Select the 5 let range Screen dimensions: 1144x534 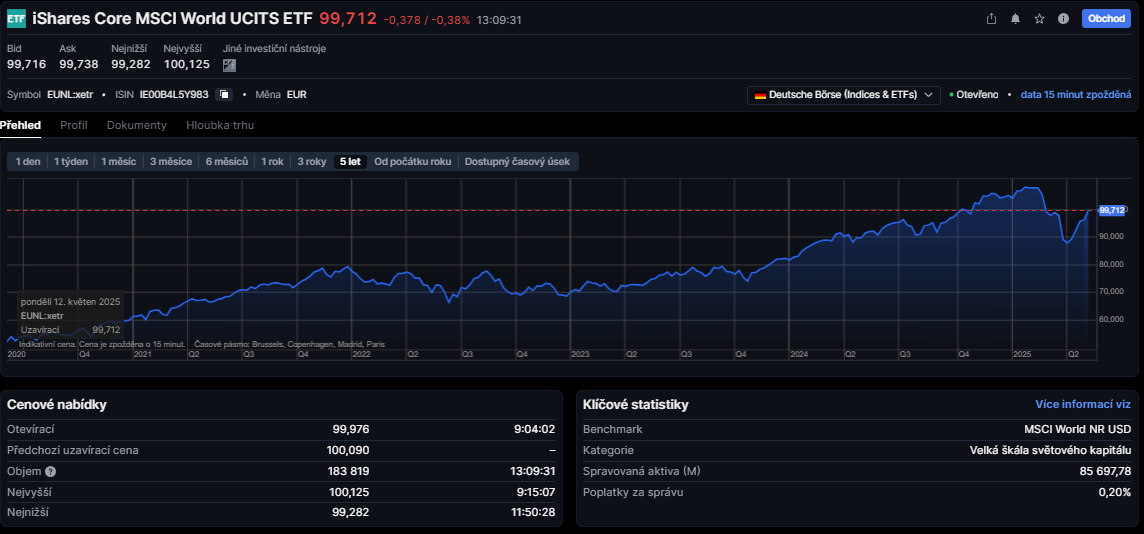click(350, 162)
